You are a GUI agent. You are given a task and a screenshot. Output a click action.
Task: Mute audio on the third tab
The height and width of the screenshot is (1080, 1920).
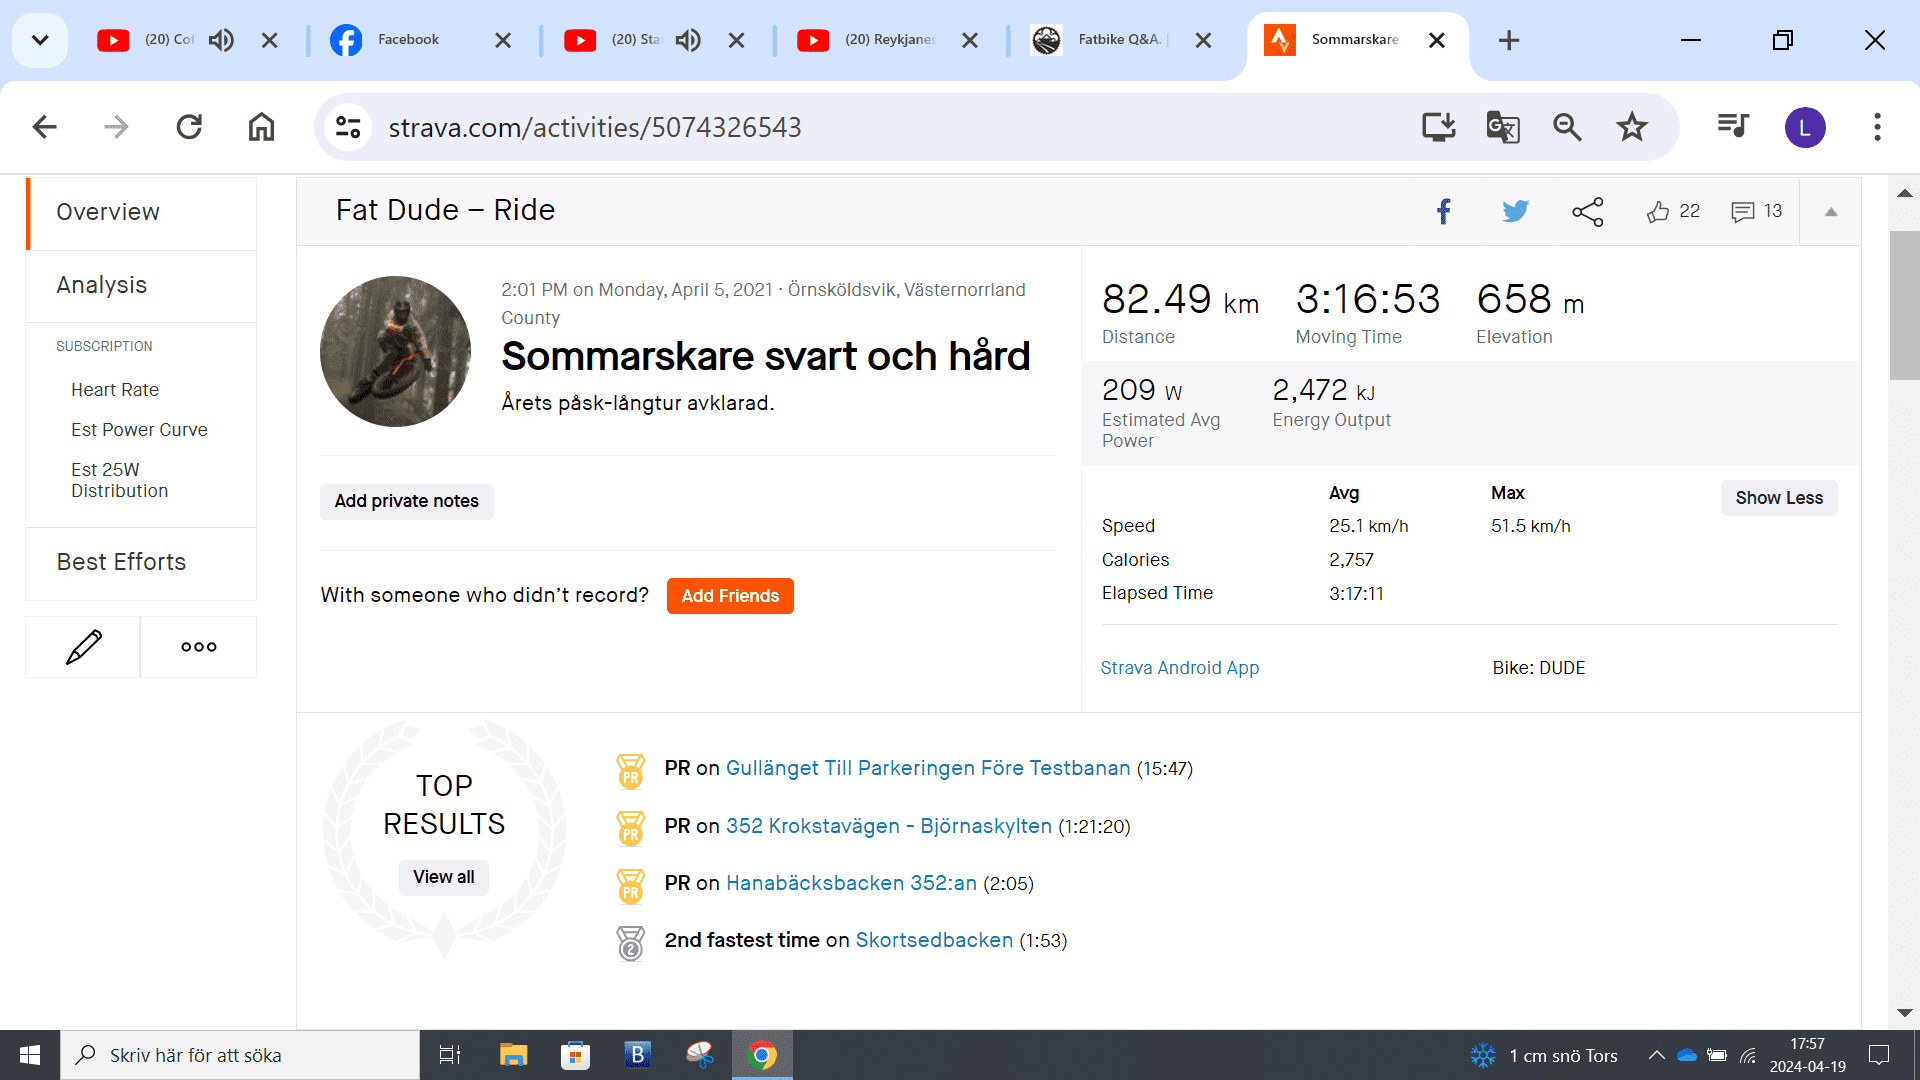coord(688,40)
